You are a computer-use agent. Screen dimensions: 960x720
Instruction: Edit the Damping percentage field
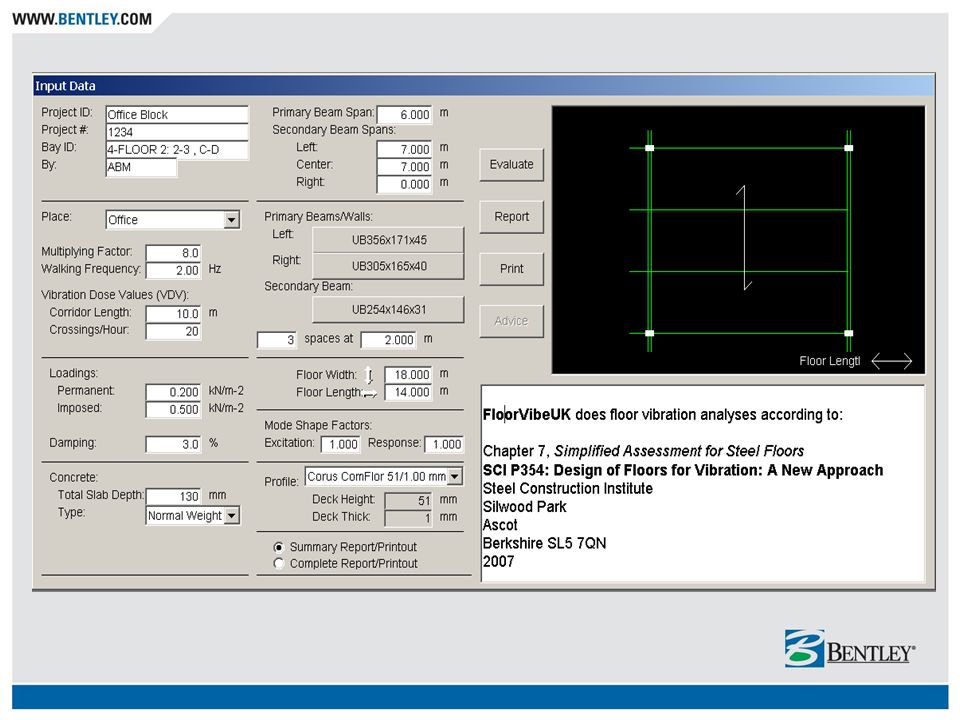[173, 444]
